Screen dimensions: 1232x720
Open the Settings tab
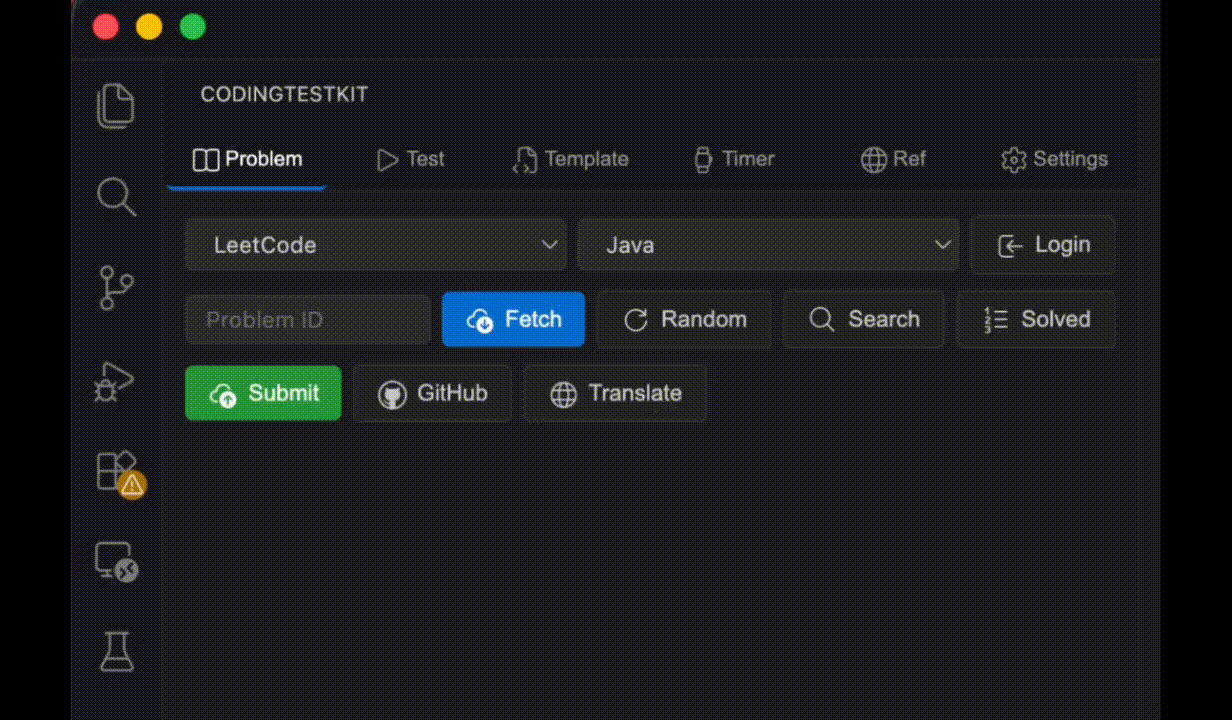click(x=1054, y=159)
